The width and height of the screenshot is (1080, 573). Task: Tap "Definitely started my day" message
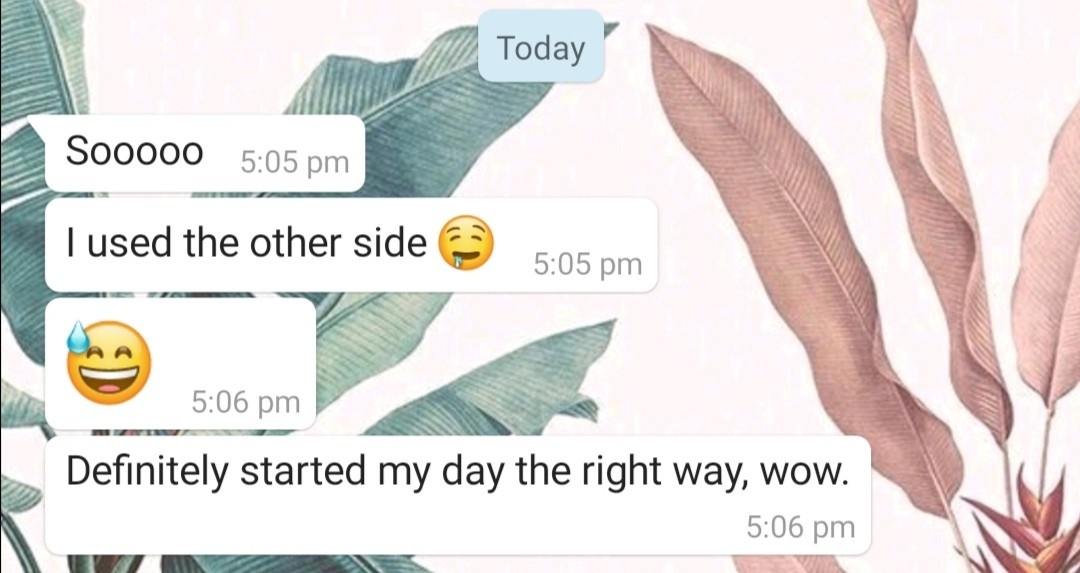click(458, 495)
